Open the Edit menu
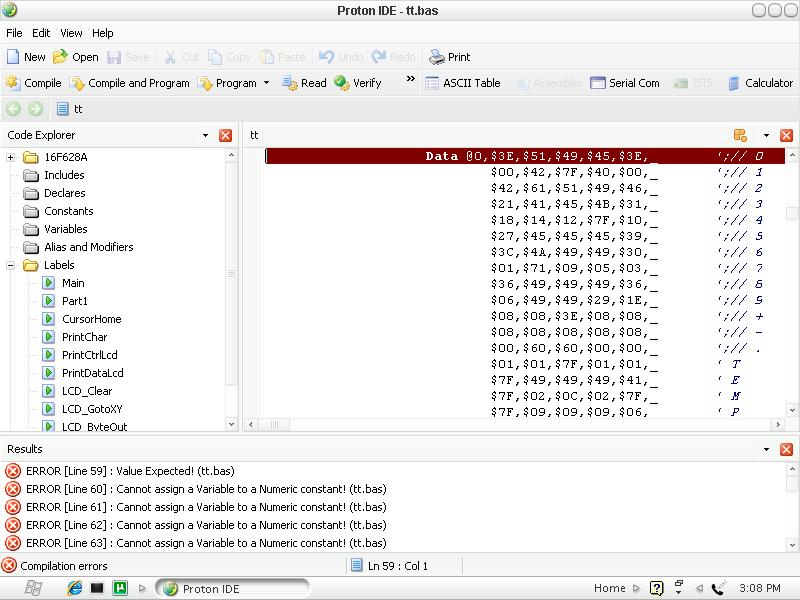The height and width of the screenshot is (600, 800). (41, 33)
